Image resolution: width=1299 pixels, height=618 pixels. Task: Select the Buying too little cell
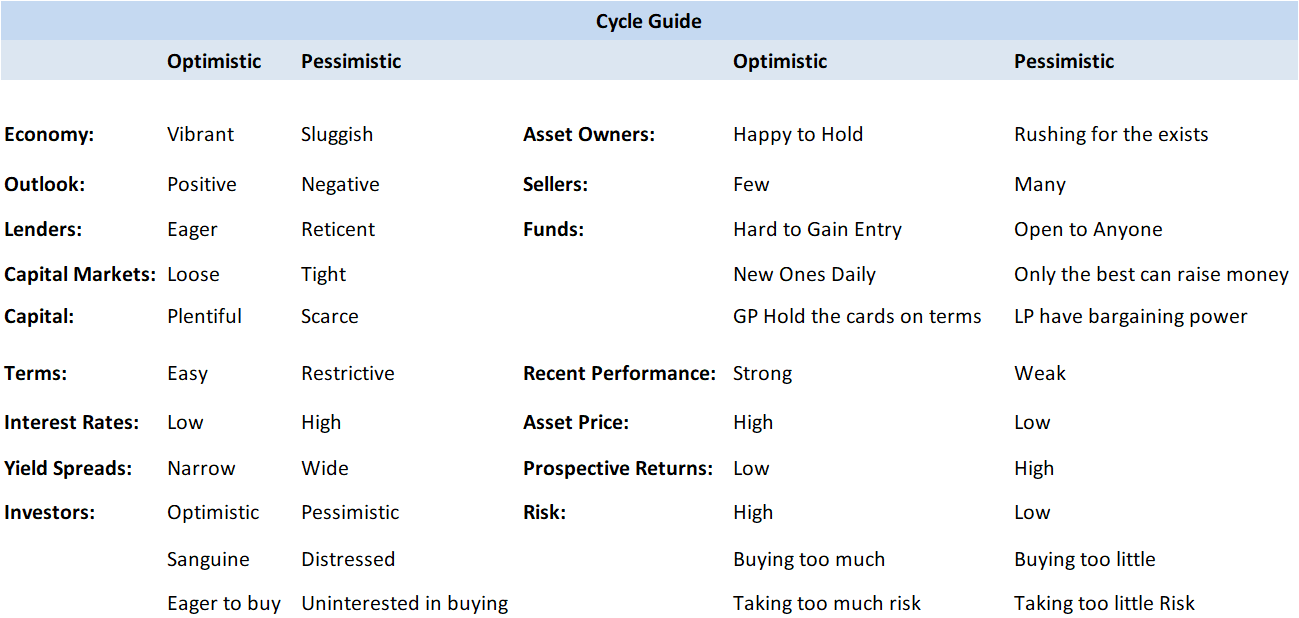click(x=1085, y=560)
